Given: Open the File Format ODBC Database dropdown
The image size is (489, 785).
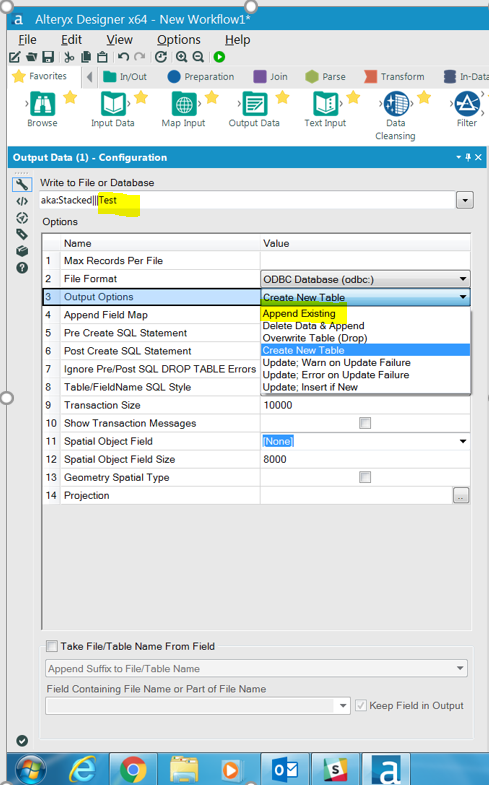Looking at the screenshot, I should 463,279.
